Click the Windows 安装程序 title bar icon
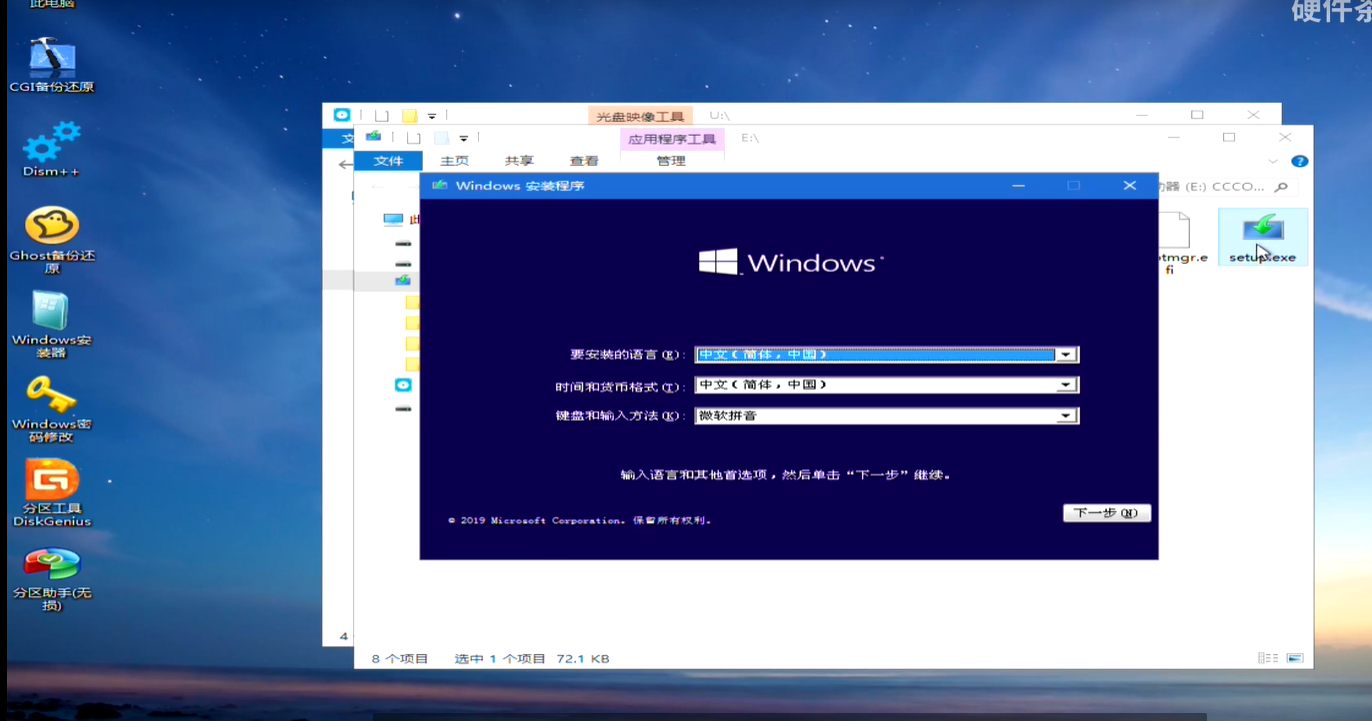The image size is (1372, 721). [x=438, y=185]
